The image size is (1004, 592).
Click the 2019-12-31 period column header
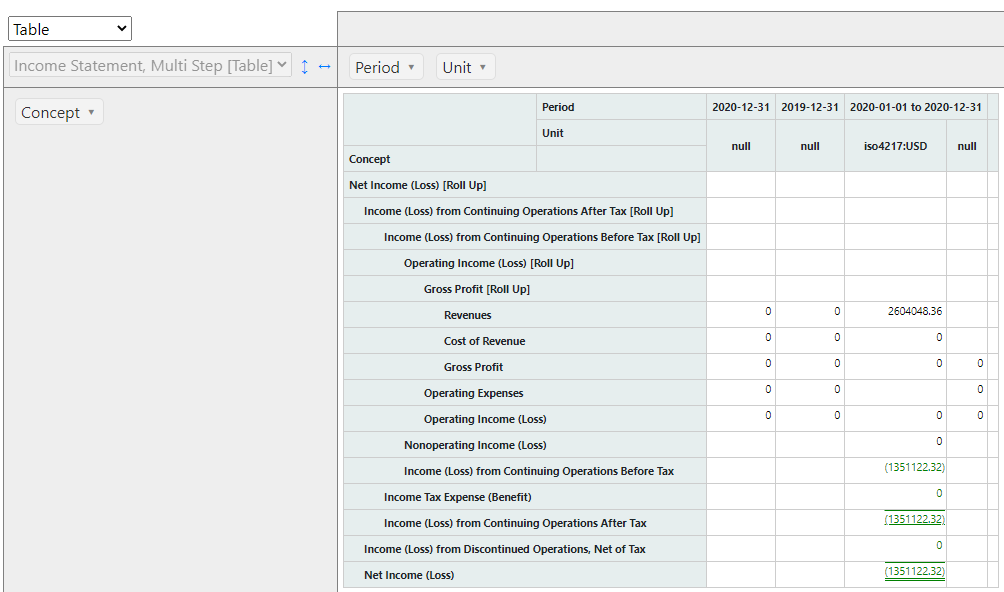[x=809, y=107]
